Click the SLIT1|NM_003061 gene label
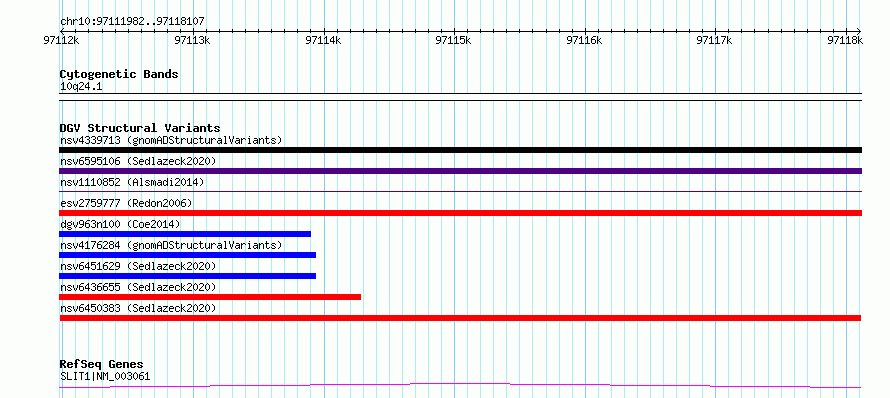 click(105, 376)
